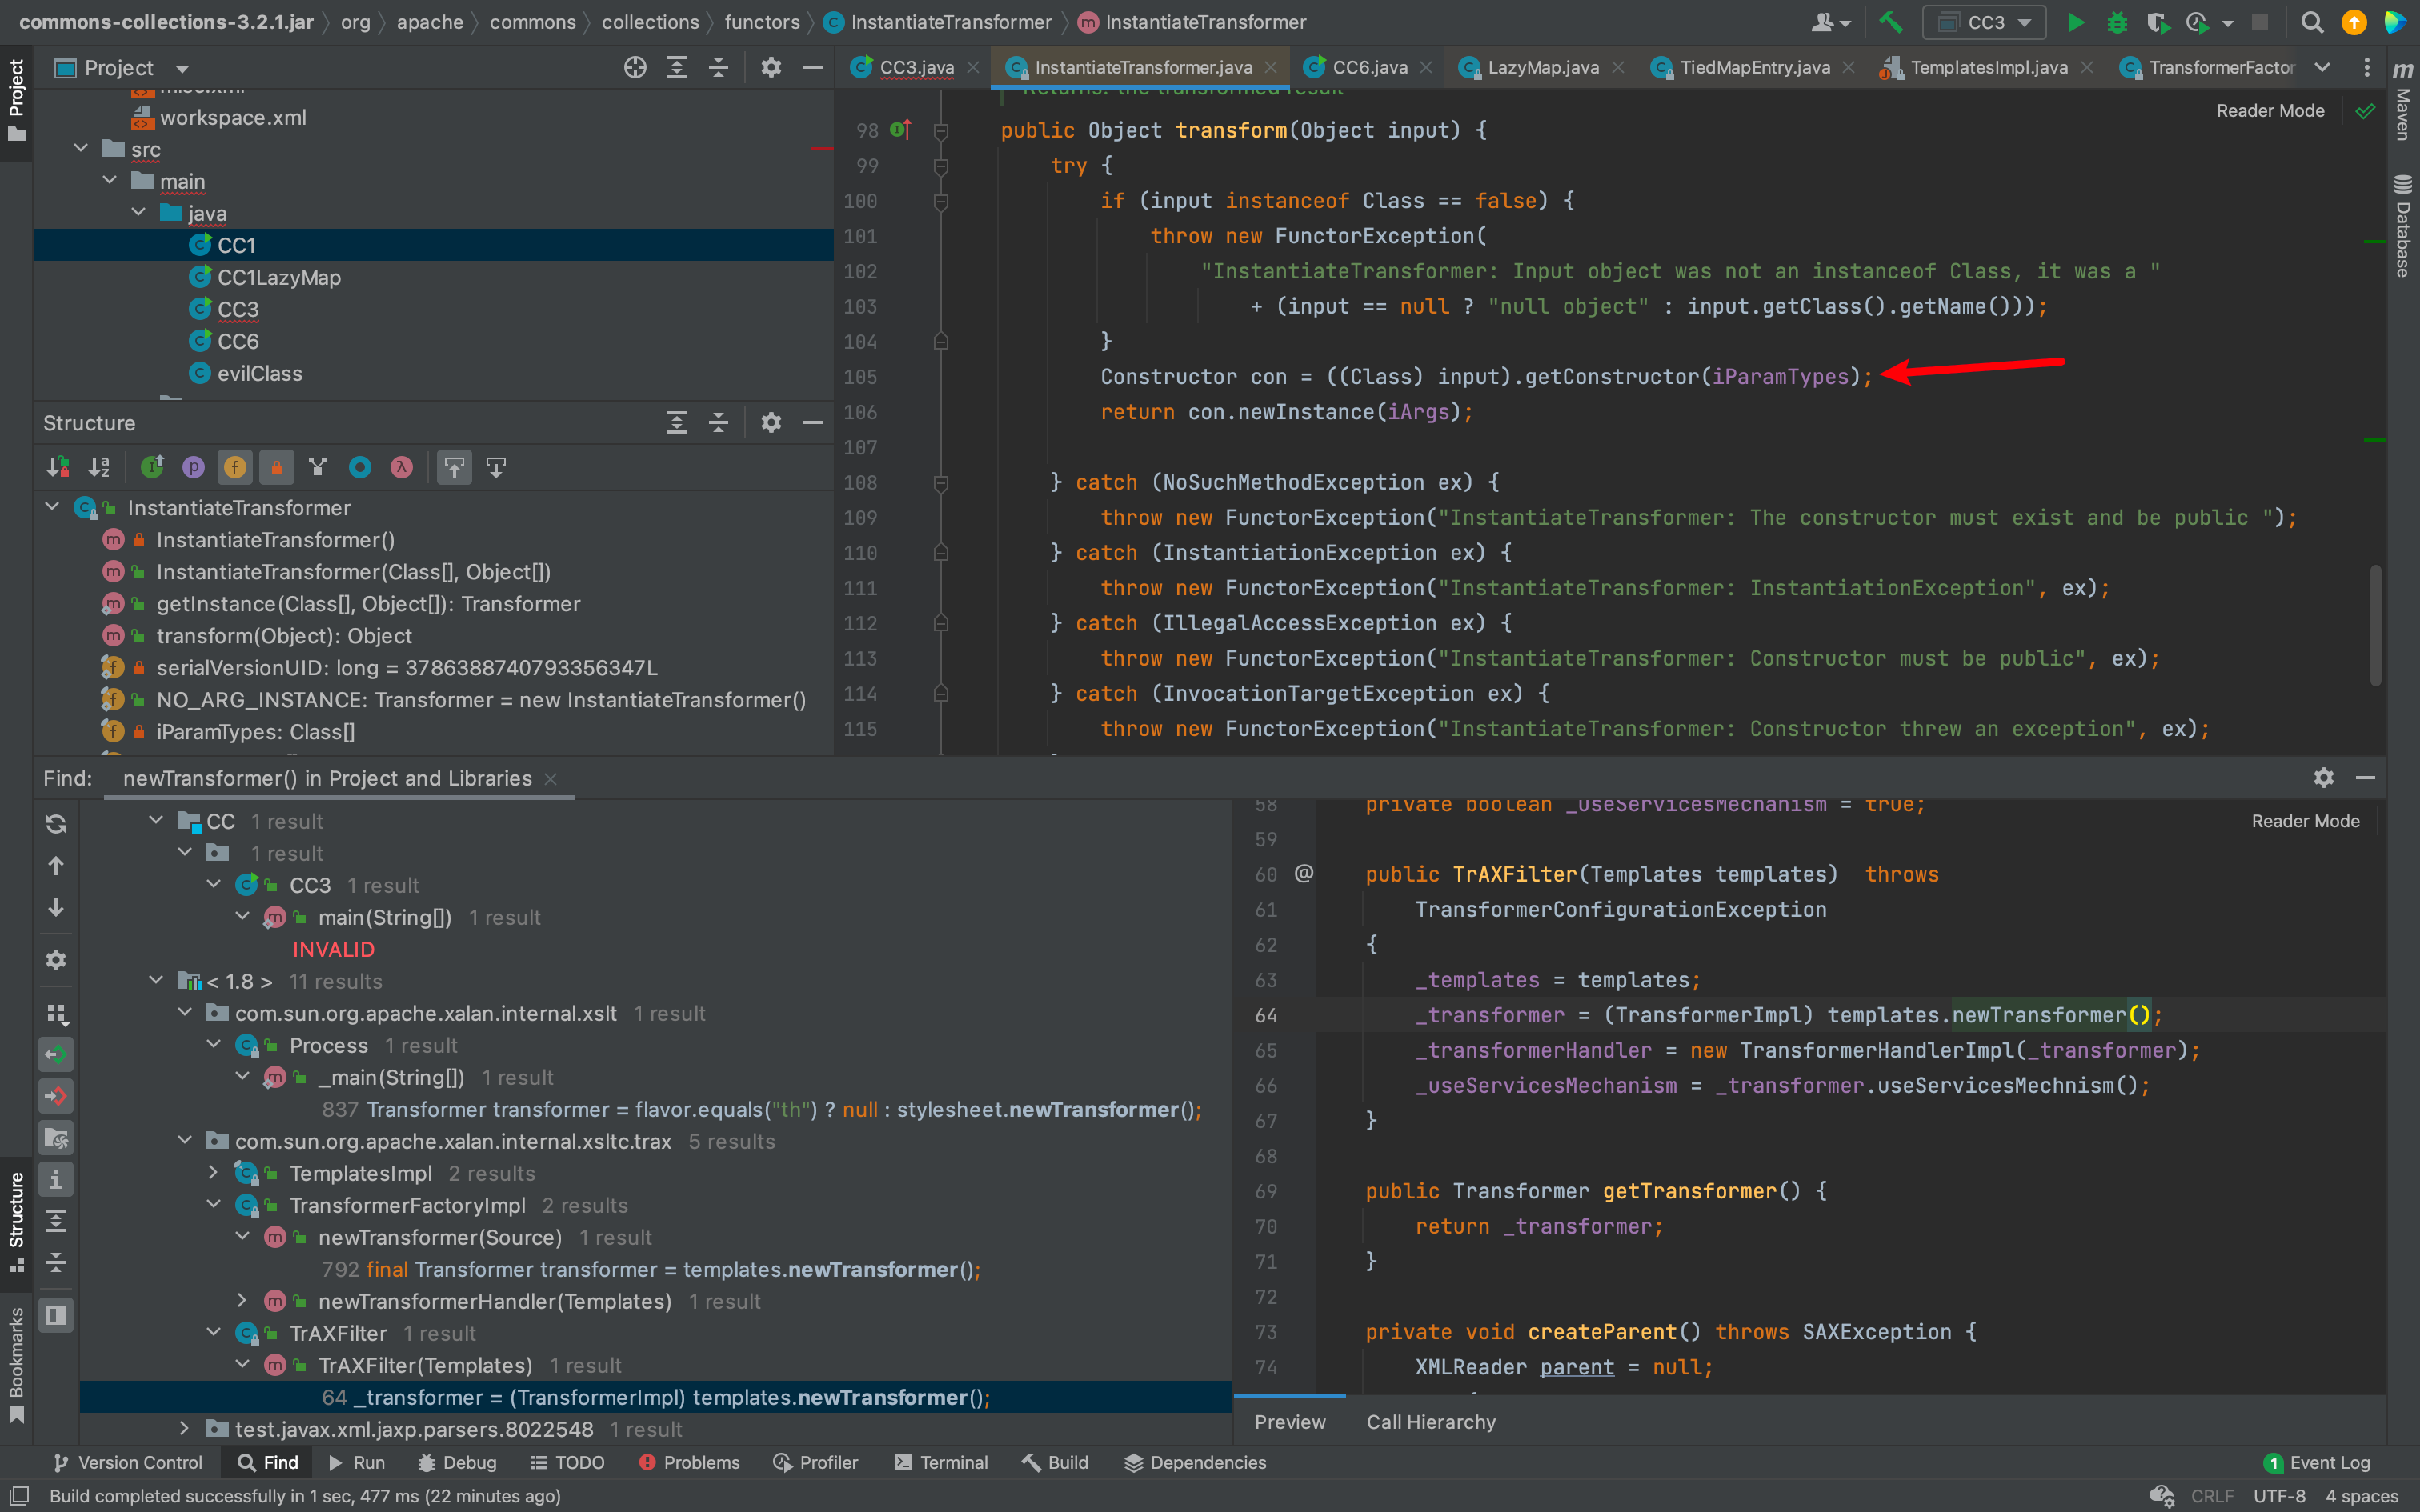The image size is (2420, 1512).
Task: Toggle Show Lambdas in Structure toolbar
Action: [x=401, y=467]
